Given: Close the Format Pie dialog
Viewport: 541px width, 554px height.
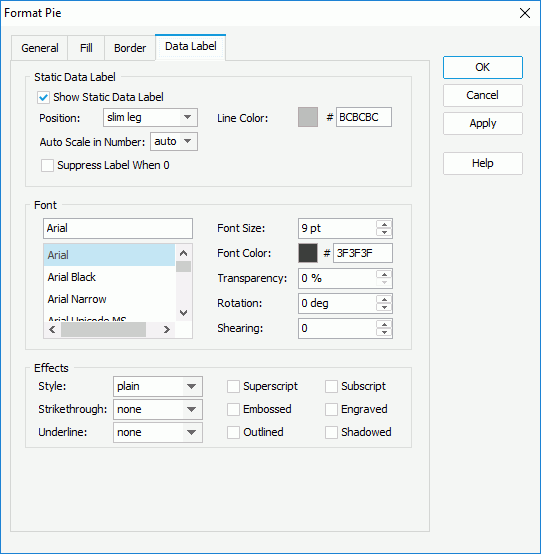Looking at the screenshot, I should tap(525, 13).
